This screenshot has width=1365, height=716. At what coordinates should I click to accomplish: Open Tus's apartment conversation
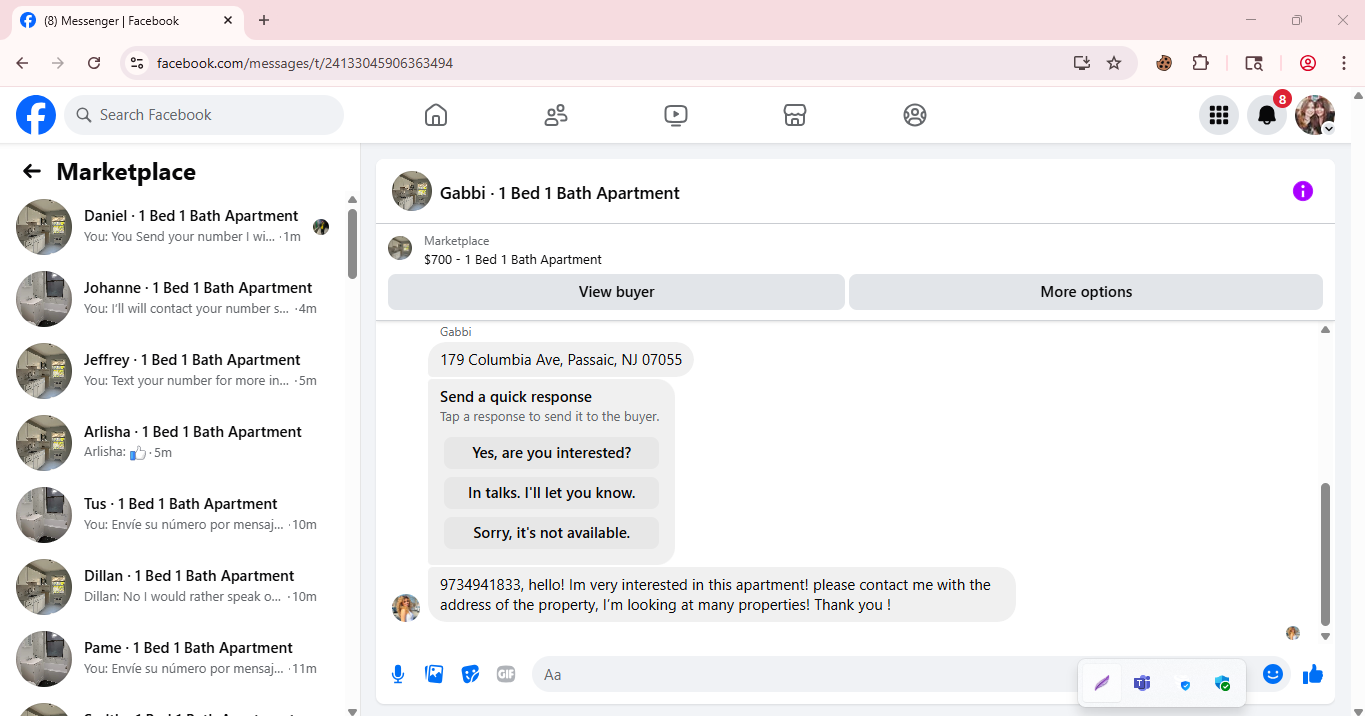tap(175, 514)
